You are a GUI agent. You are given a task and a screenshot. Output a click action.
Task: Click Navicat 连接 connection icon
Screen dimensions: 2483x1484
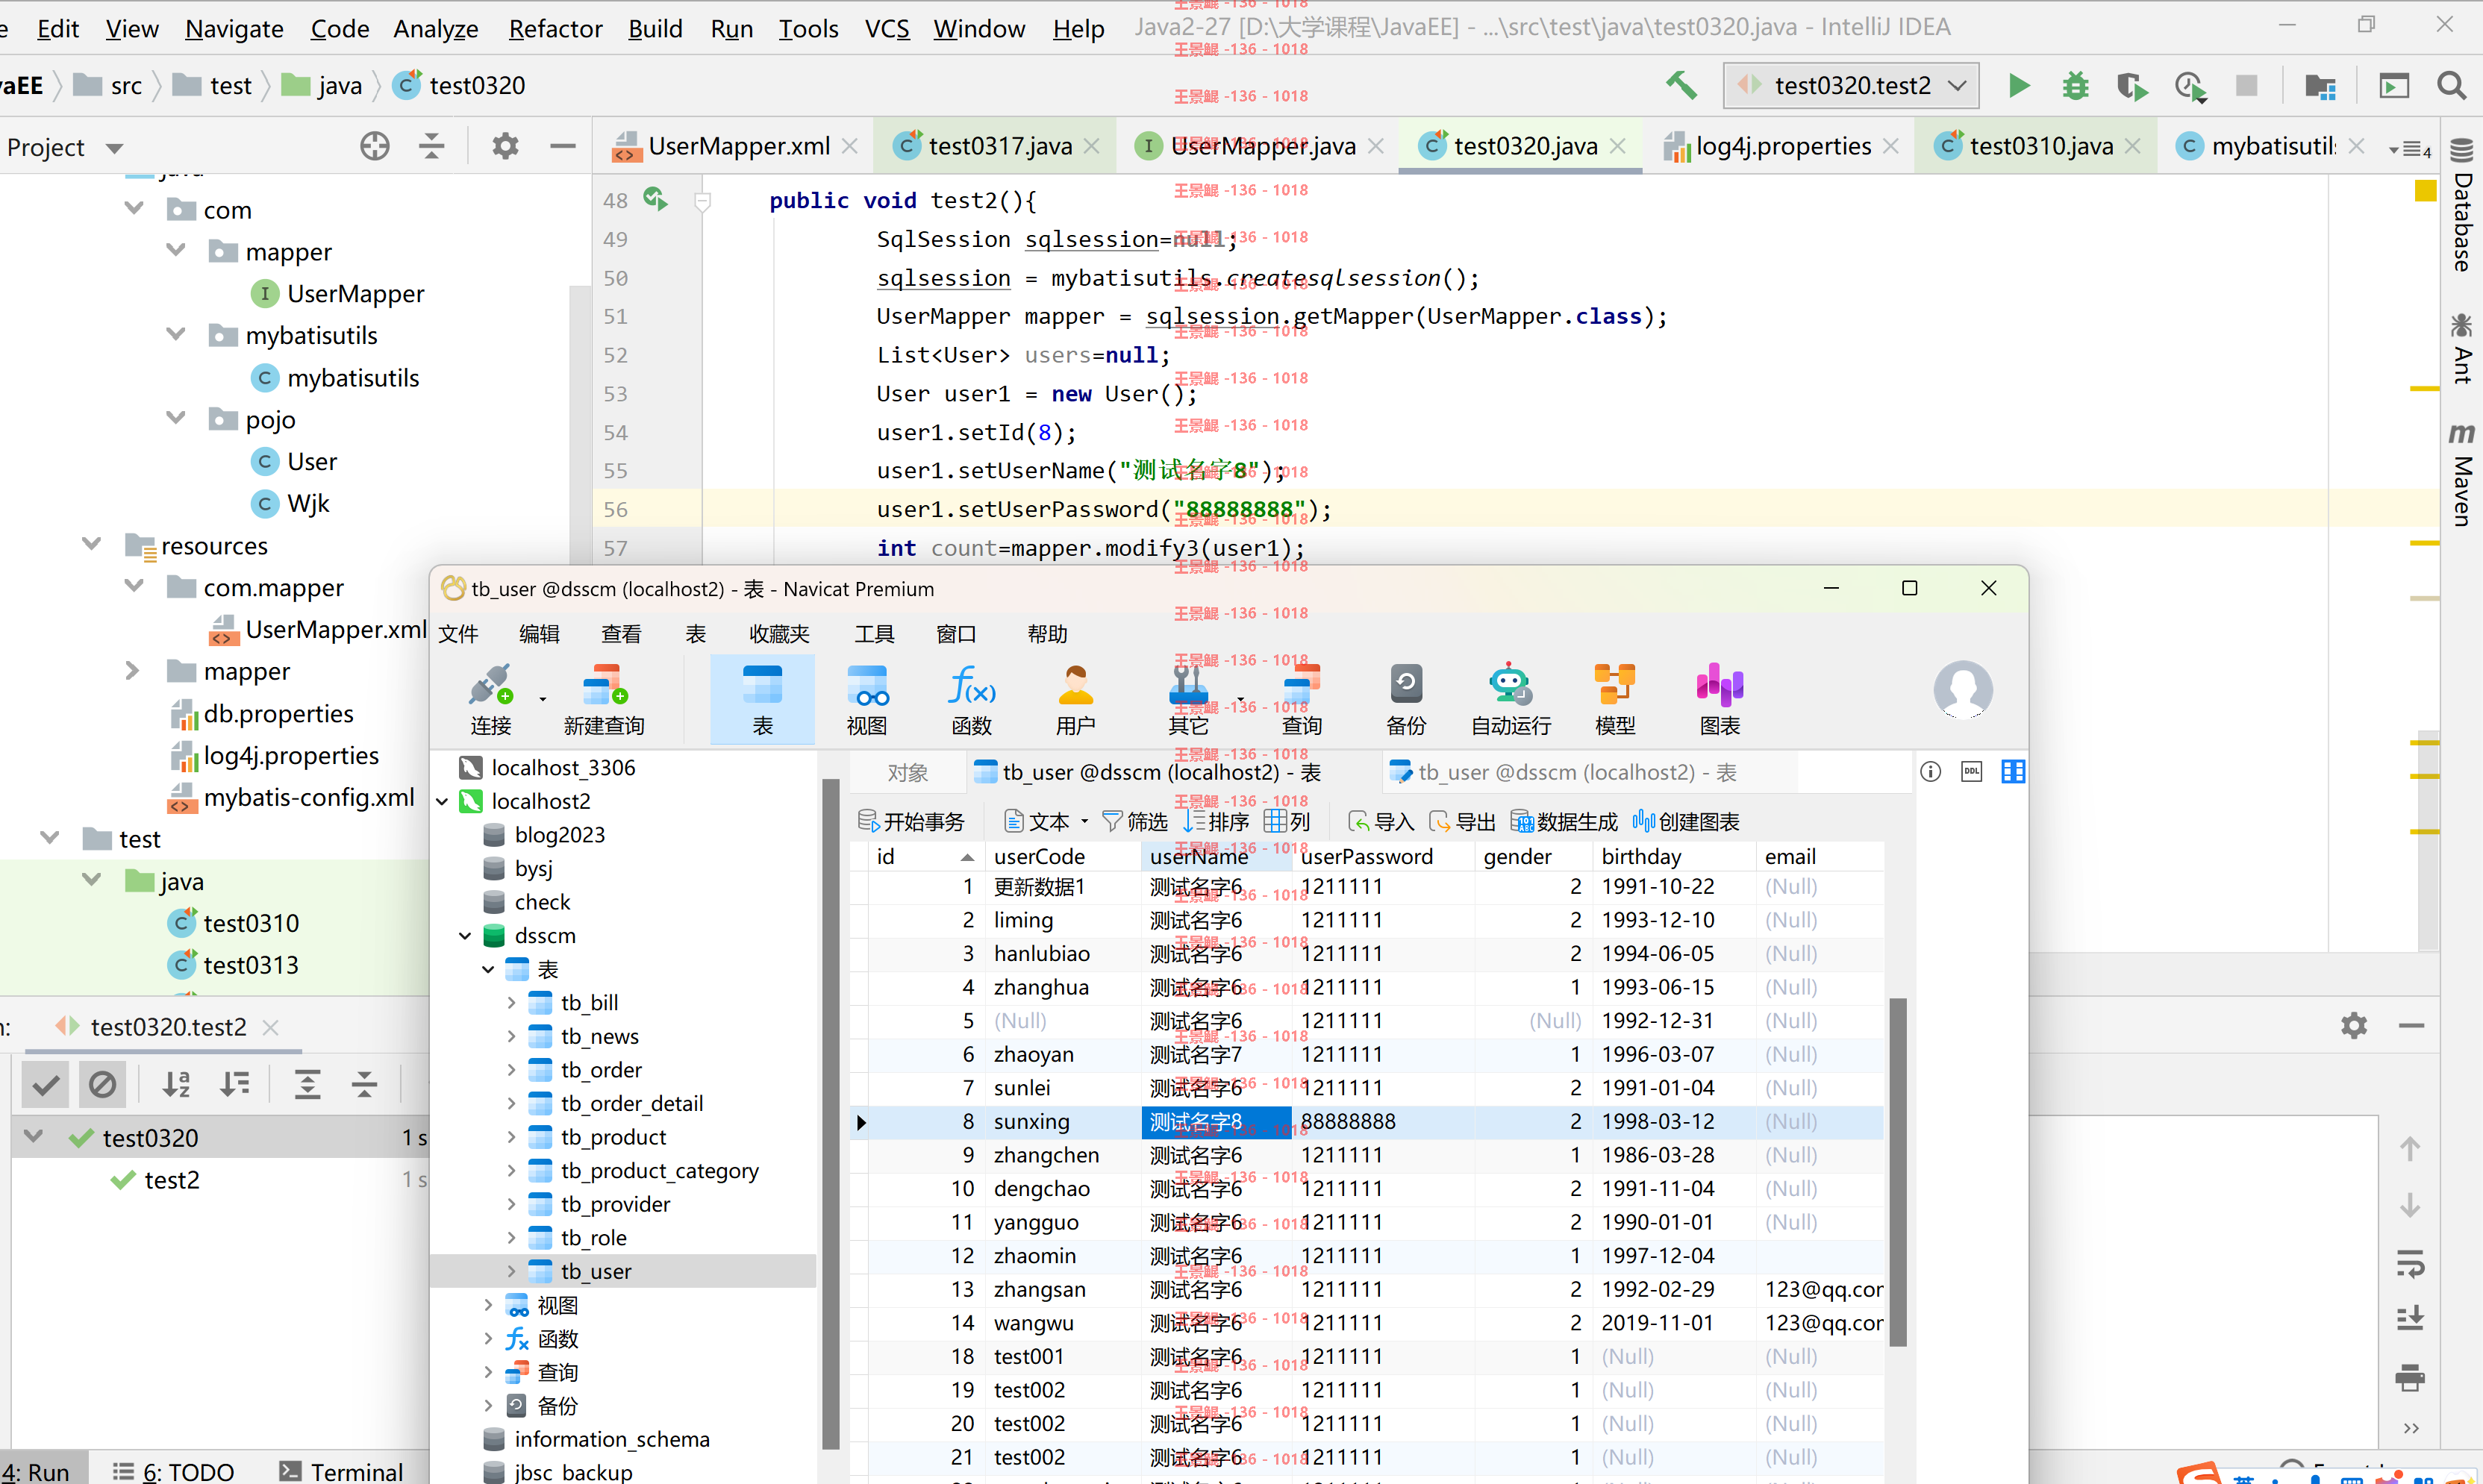(x=491, y=699)
